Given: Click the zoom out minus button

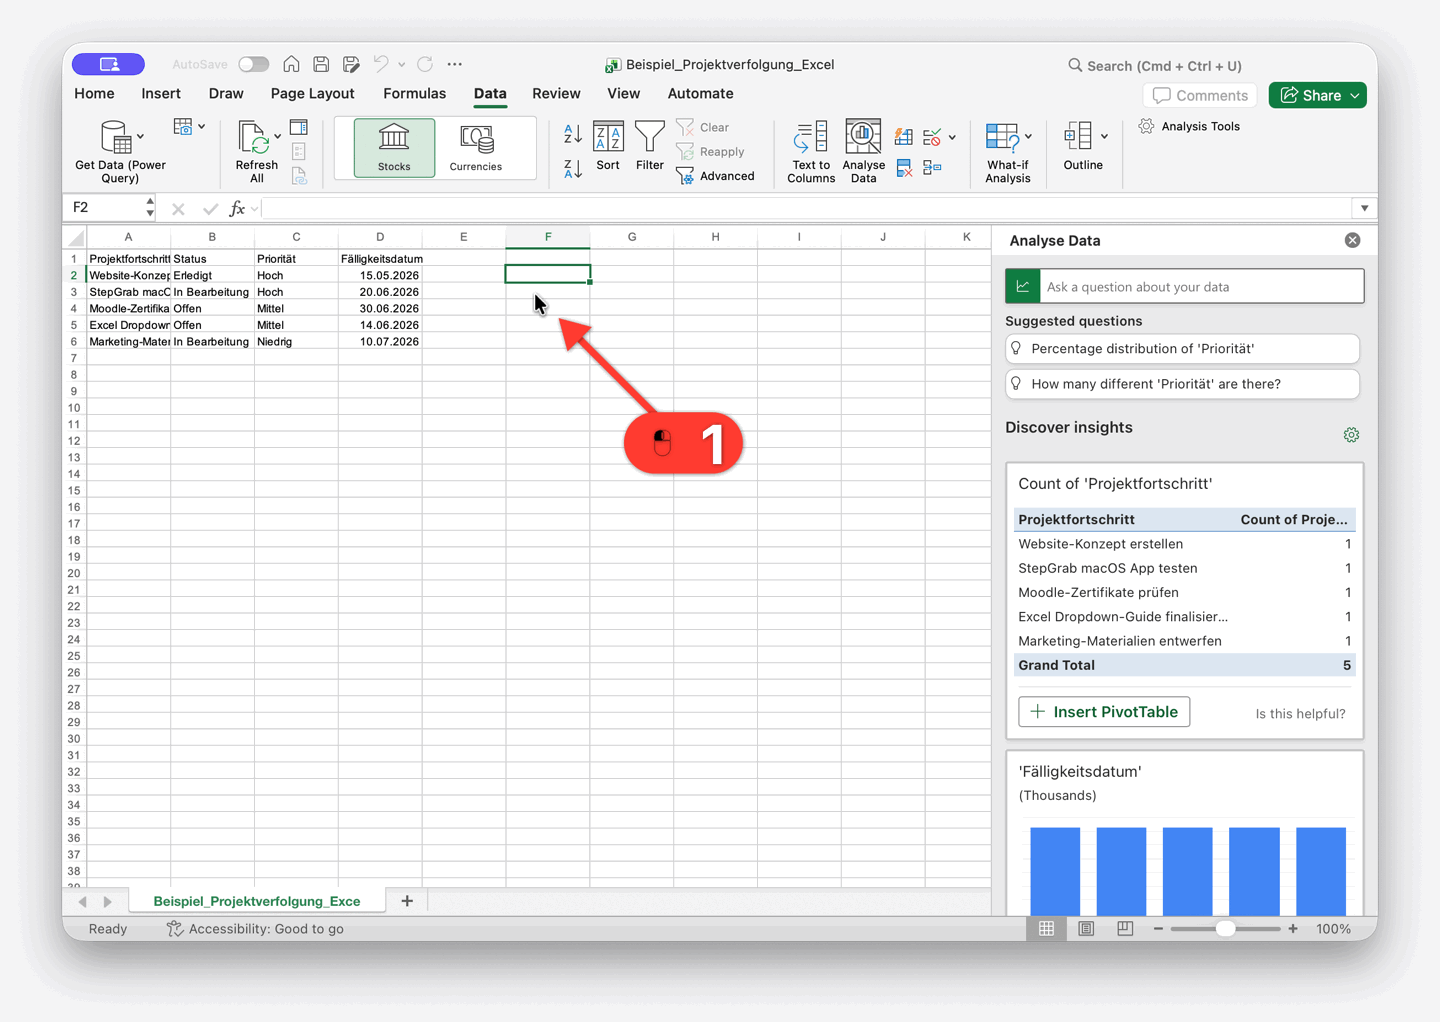Looking at the screenshot, I should click(x=1158, y=929).
